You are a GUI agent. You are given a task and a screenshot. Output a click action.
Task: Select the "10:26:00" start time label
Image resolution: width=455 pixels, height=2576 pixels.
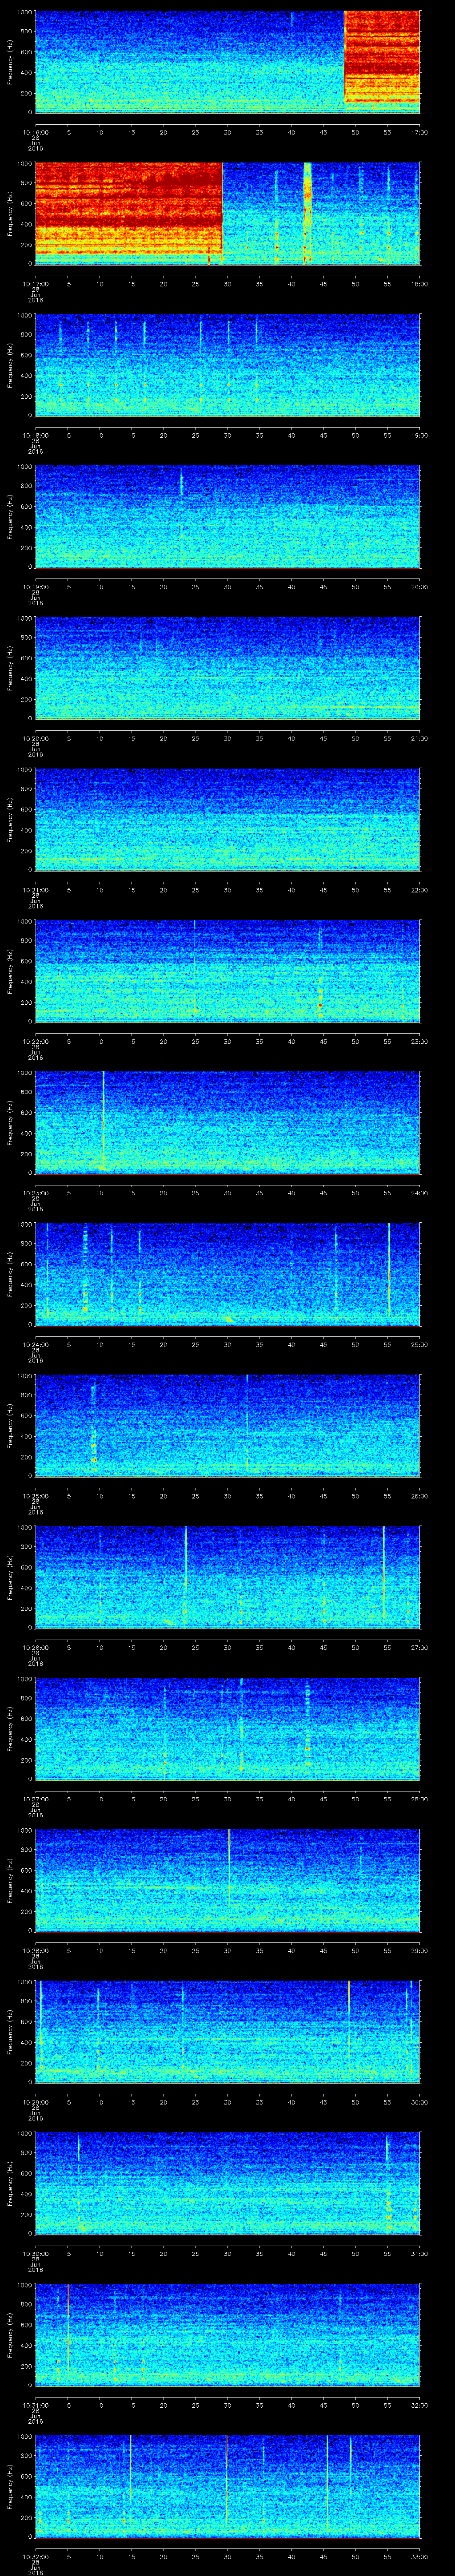35,1647
